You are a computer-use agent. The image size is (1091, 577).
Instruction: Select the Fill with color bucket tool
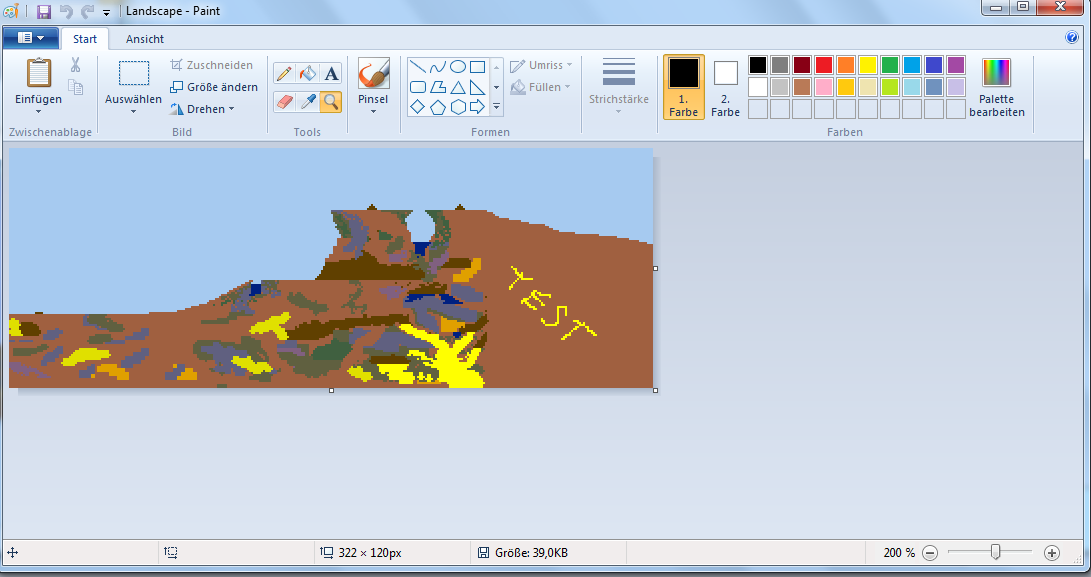point(308,73)
